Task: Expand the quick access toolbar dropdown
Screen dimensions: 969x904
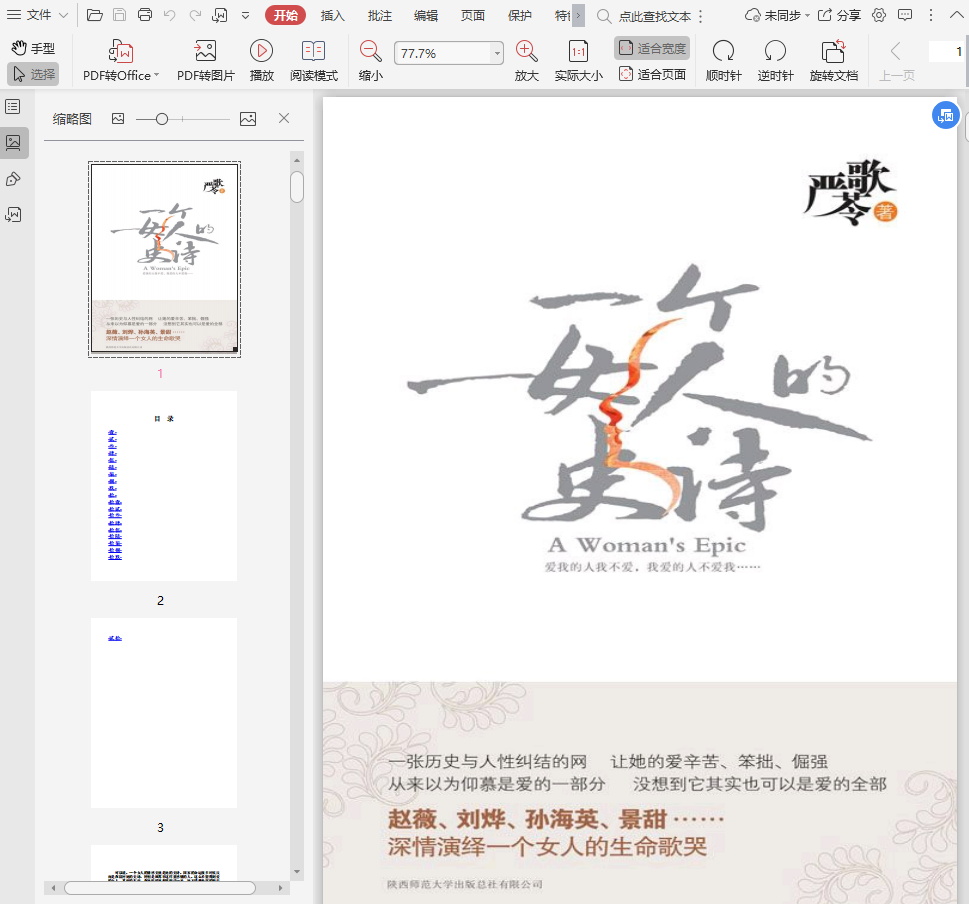Action: coord(245,15)
